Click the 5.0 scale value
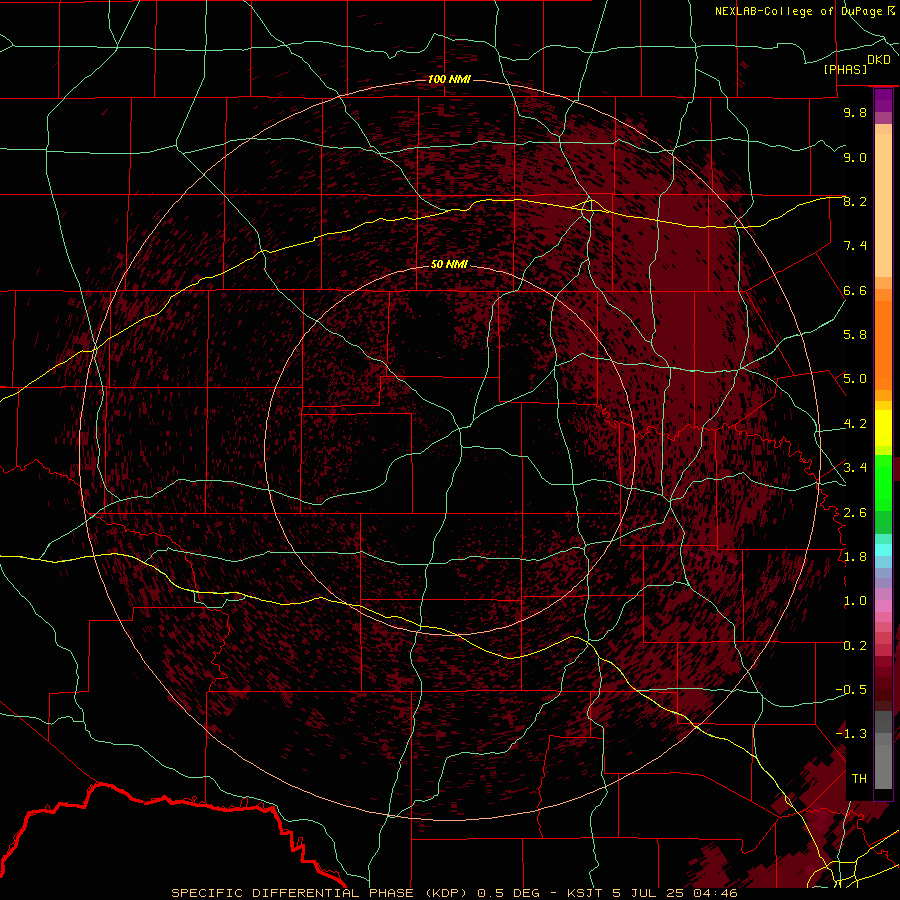The width and height of the screenshot is (900, 900). click(855, 379)
